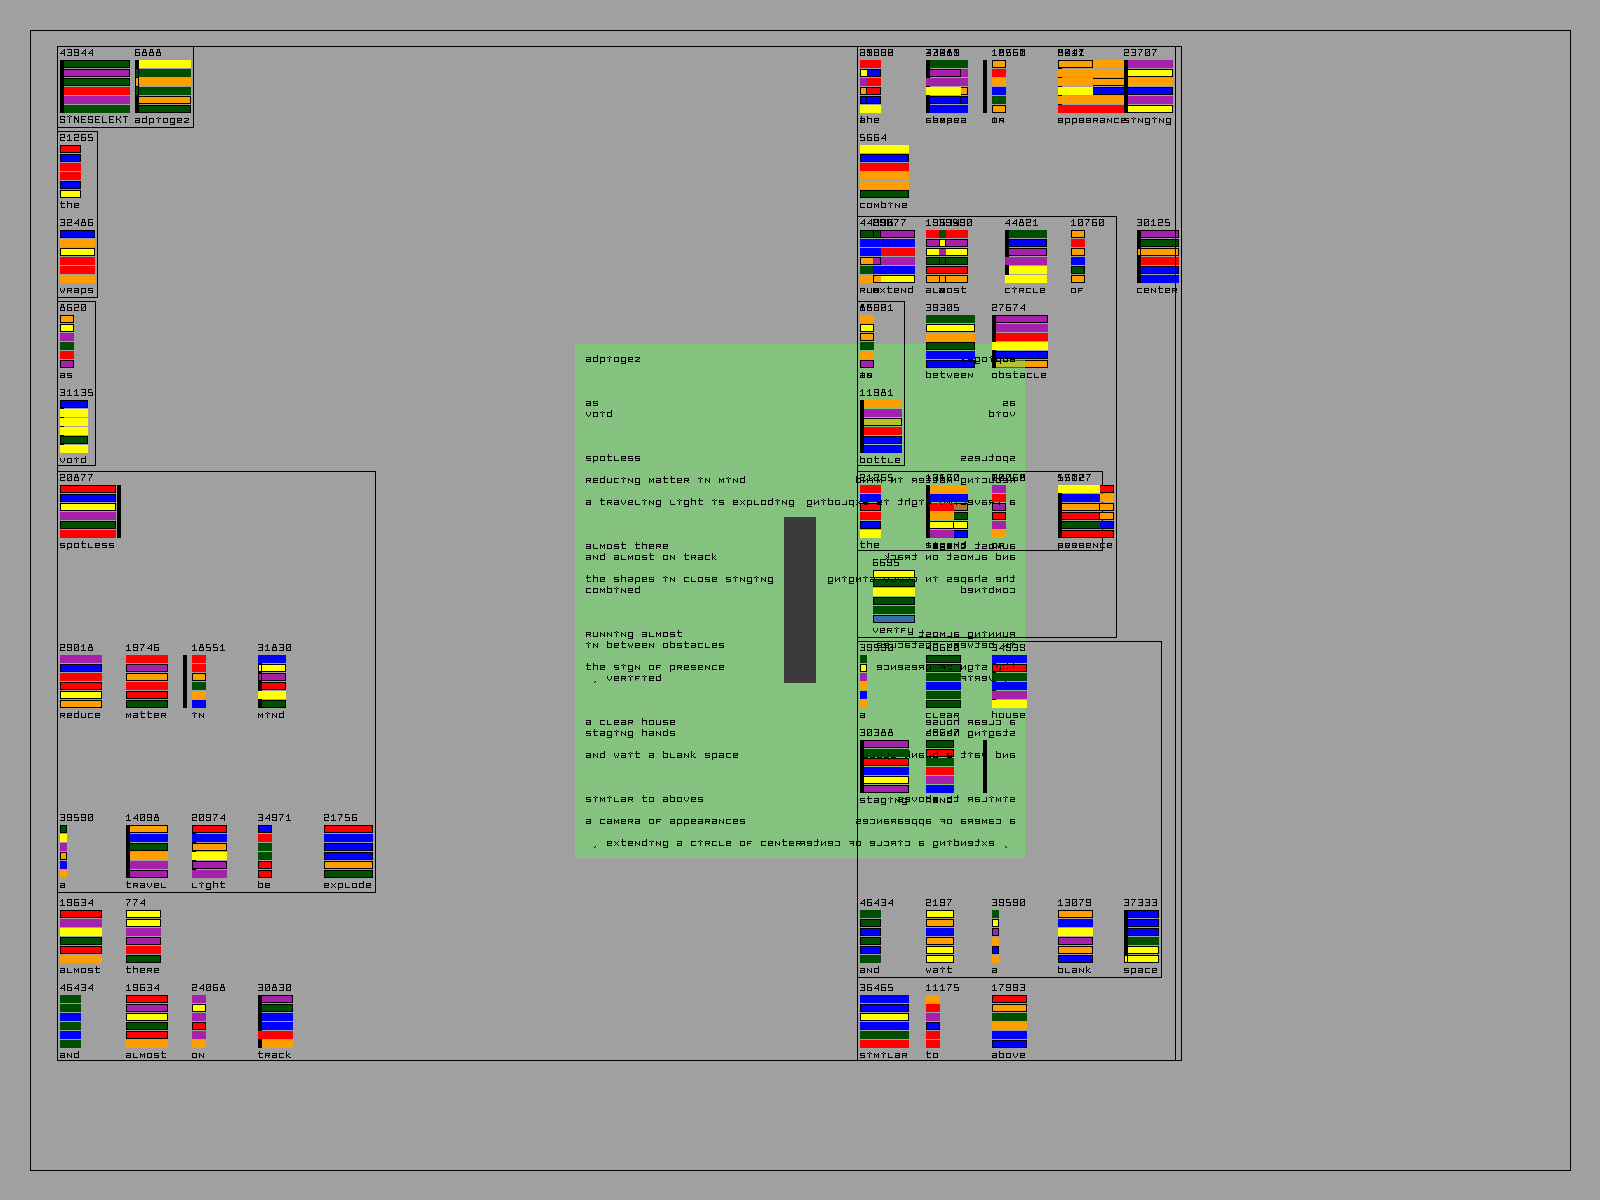
Task: Click the dark gray vertical bar
Action: (x=799, y=600)
